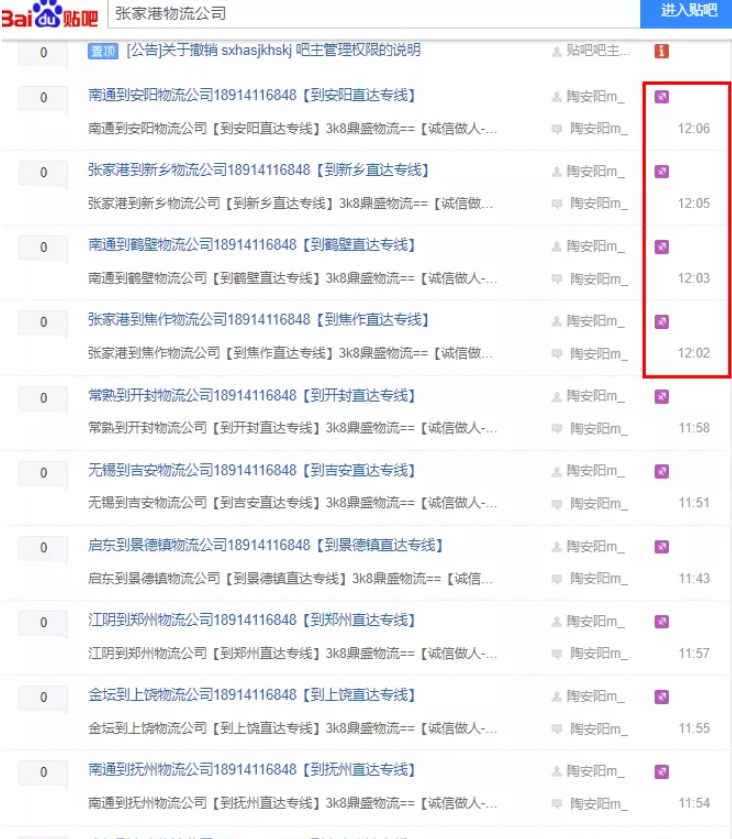The width and height of the screenshot is (732, 839).
Task: Open post 启东到景德镇物流公司18914116848
Action: pyautogui.click(x=265, y=546)
